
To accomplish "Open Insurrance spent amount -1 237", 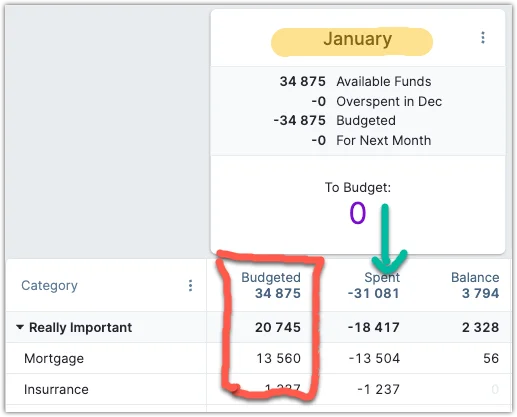I will (378, 389).
